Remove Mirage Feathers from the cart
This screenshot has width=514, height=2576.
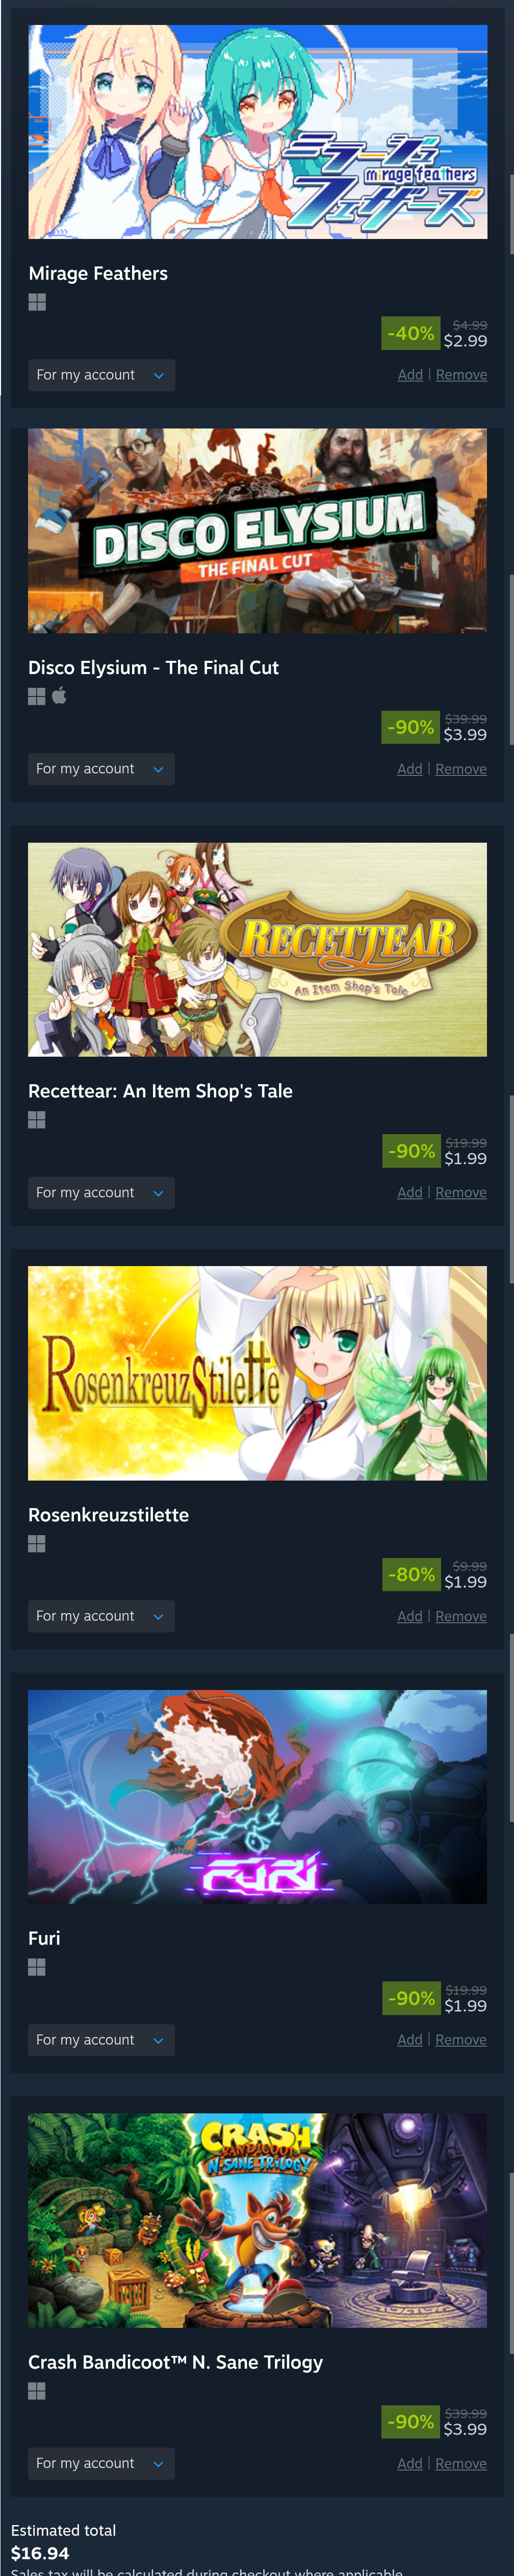coord(461,375)
